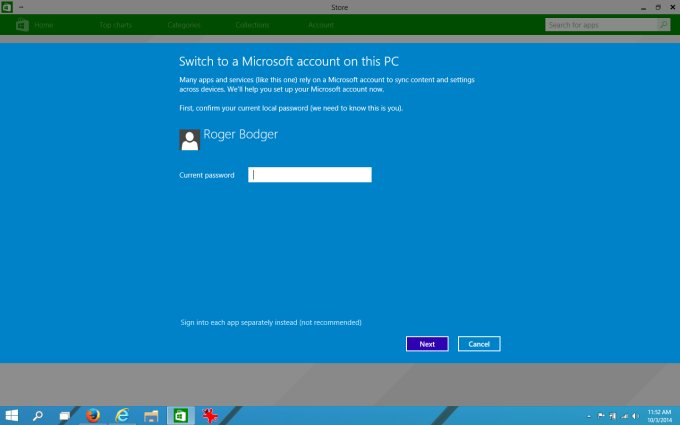Open File Explorer from the taskbar
680x425 pixels.
151,416
